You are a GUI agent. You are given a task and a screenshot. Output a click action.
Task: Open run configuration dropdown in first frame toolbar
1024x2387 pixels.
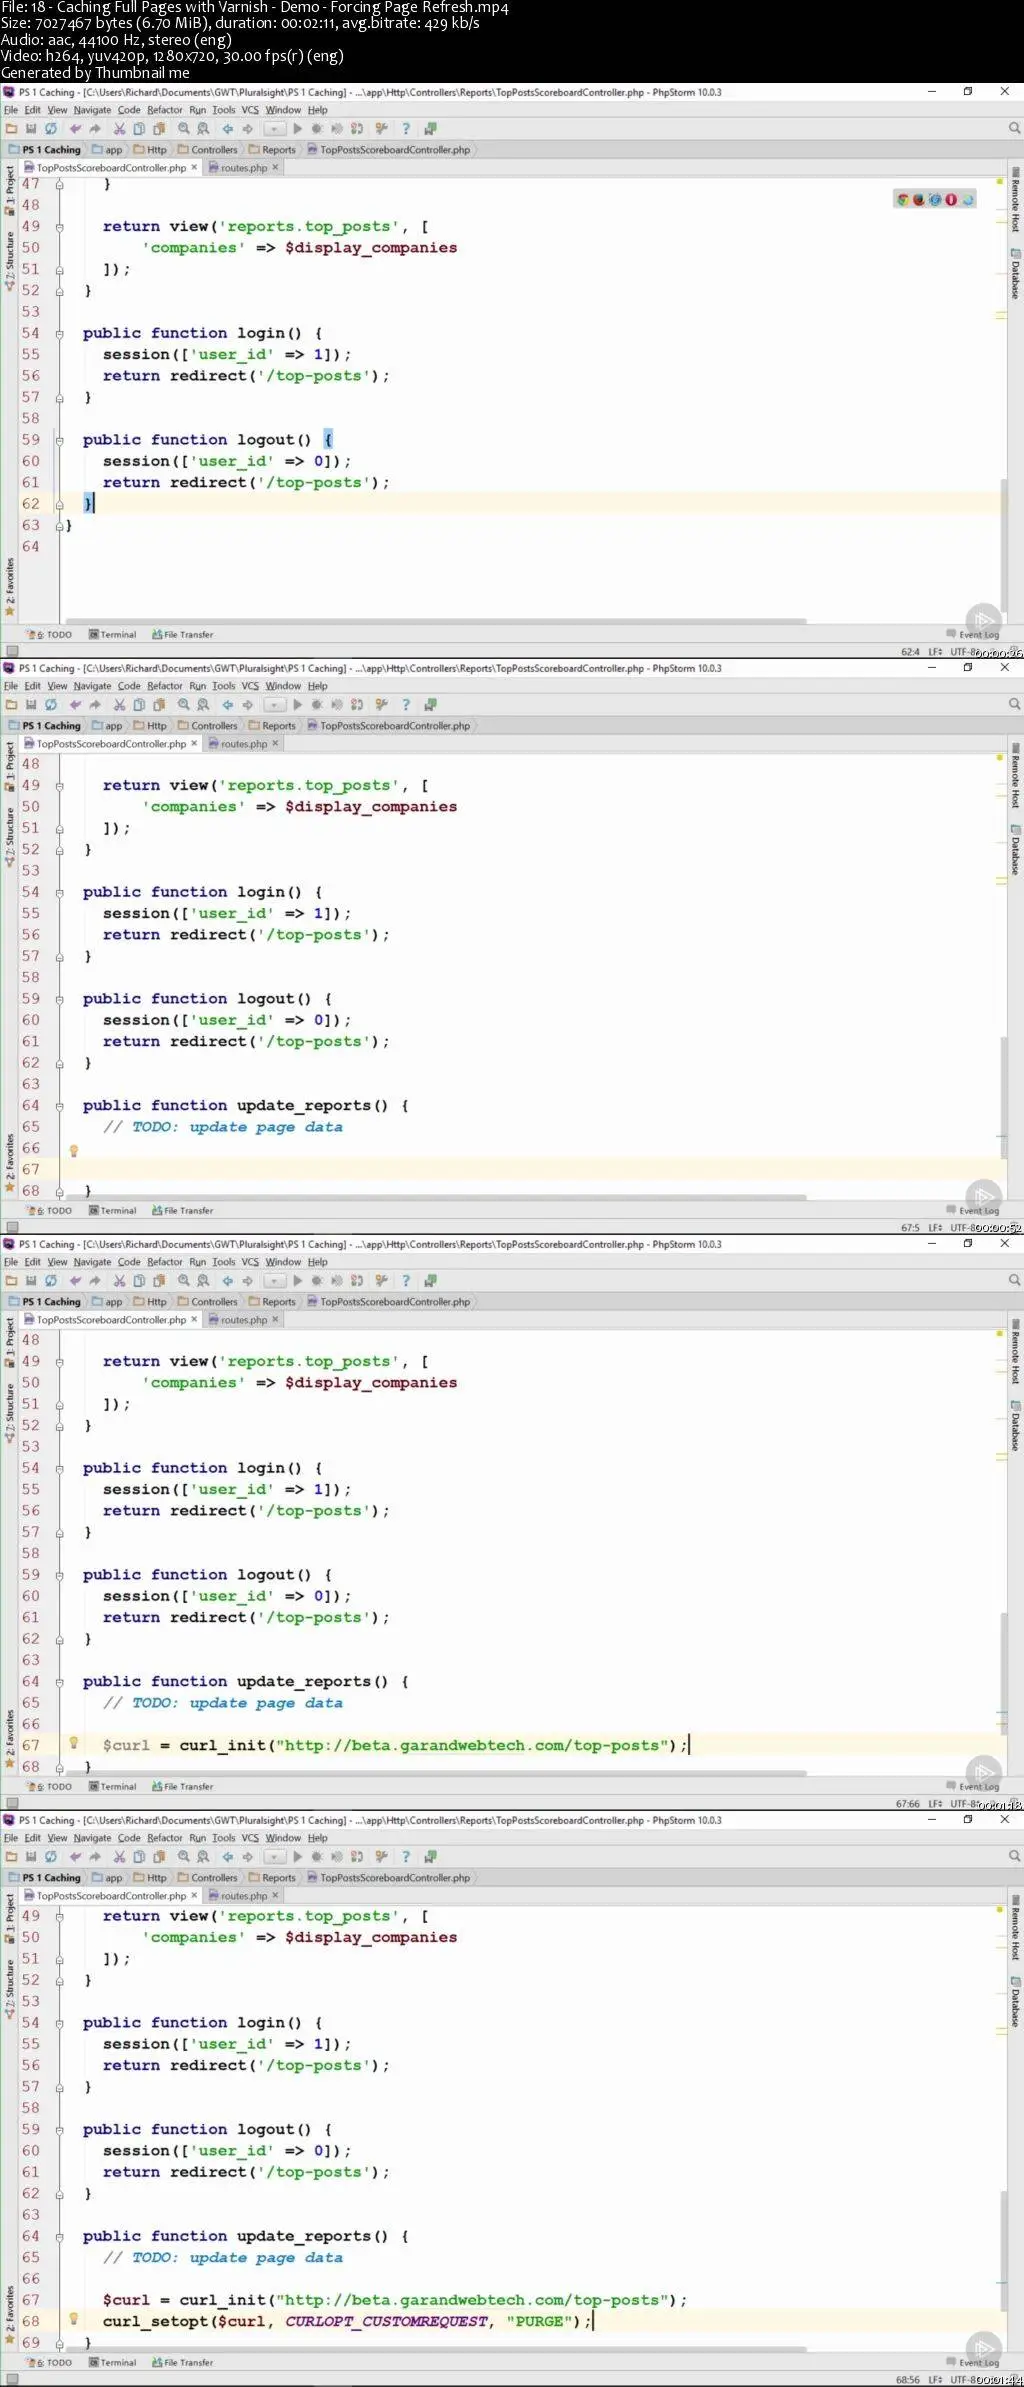pyautogui.click(x=274, y=129)
